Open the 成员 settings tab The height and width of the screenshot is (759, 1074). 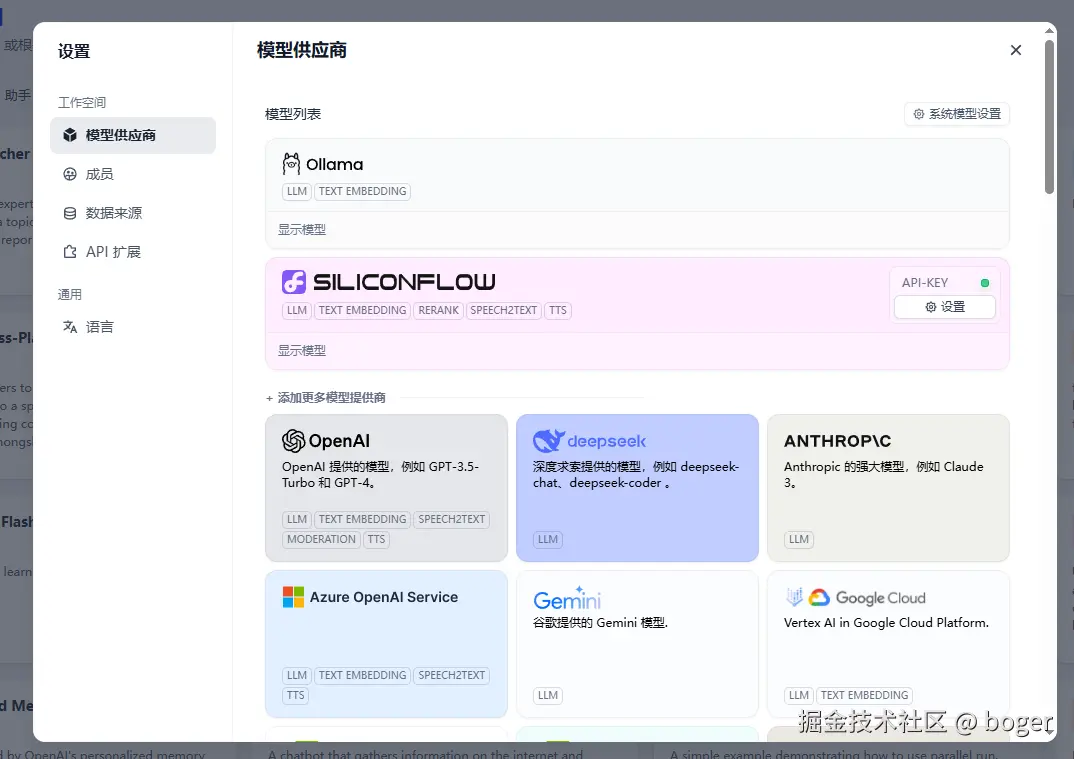pyautogui.click(x=133, y=174)
